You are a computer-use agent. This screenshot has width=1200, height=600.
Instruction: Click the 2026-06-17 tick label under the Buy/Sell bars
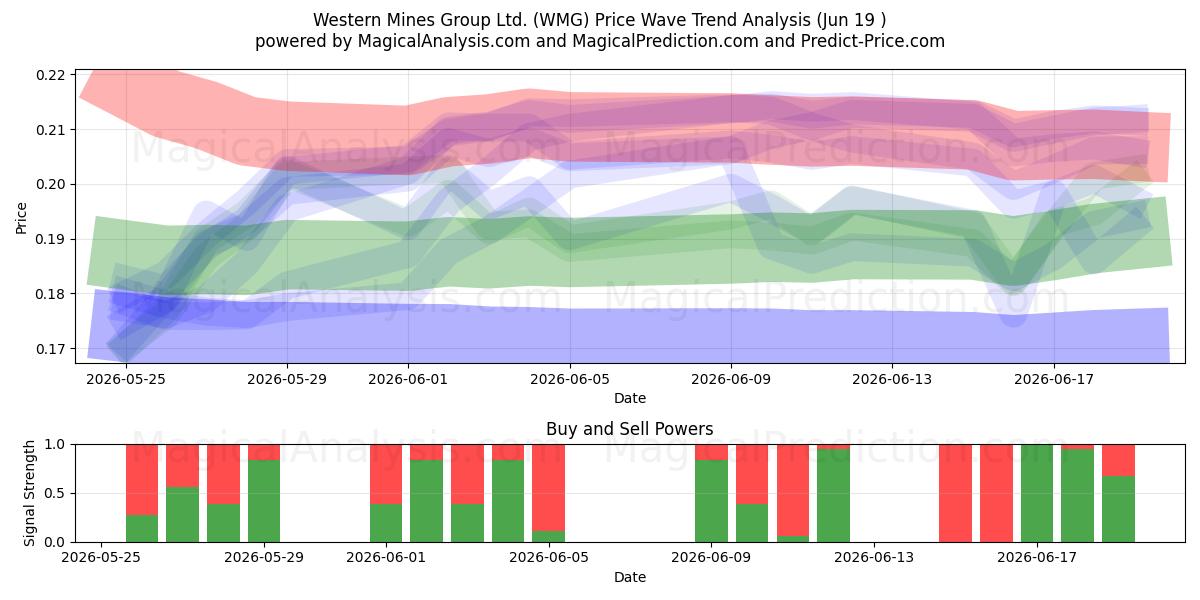[1037, 558]
